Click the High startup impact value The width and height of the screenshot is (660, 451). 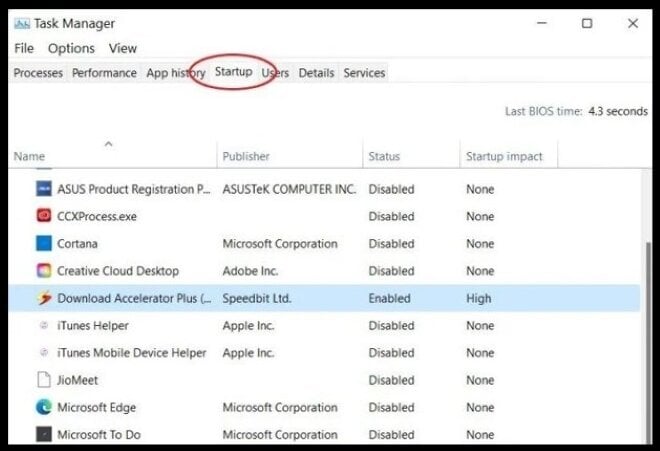click(479, 298)
